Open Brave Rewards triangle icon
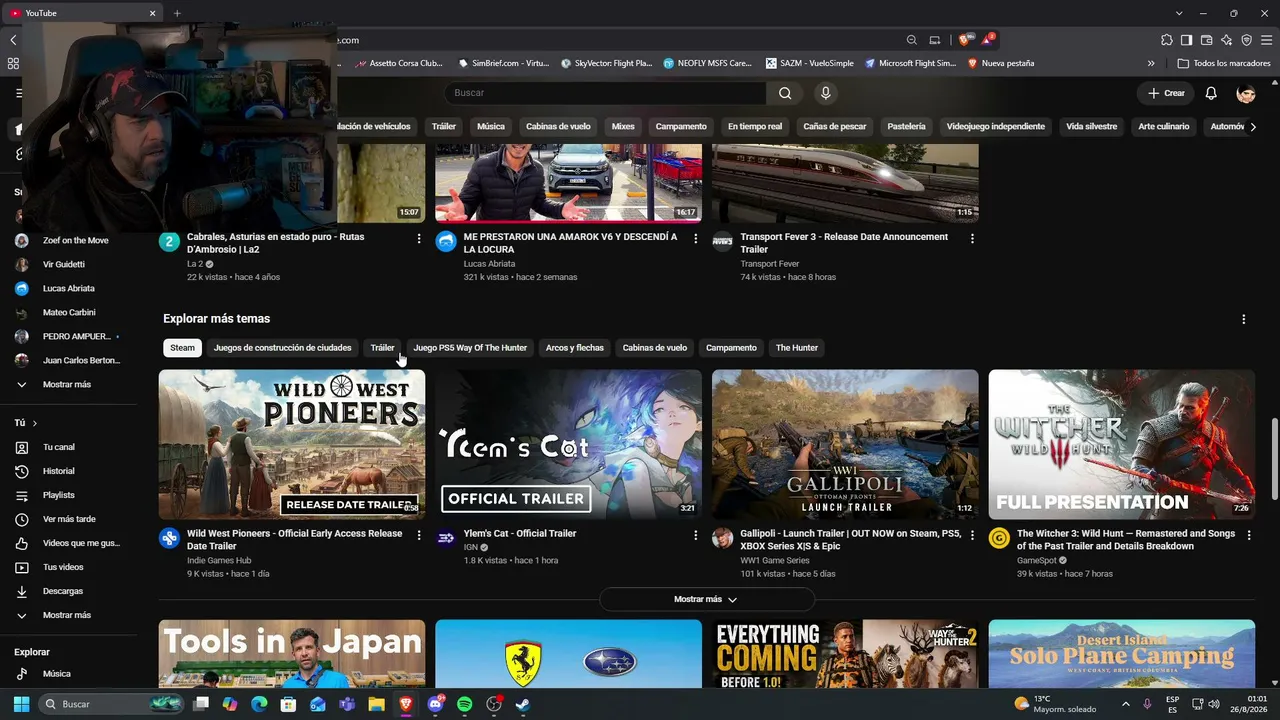Image resolution: width=1280 pixels, height=720 pixels. [x=988, y=40]
